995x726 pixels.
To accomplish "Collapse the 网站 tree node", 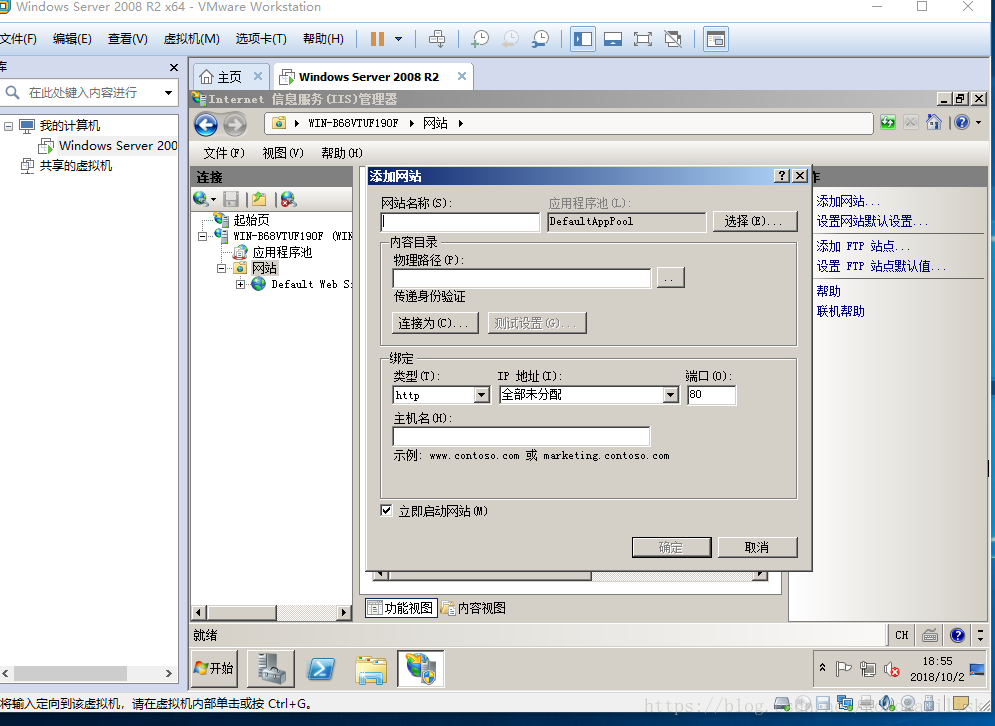I will (221, 268).
